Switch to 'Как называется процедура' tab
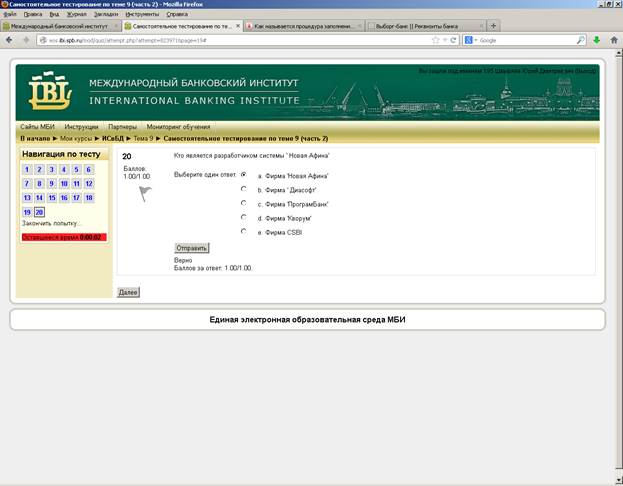 [304, 26]
